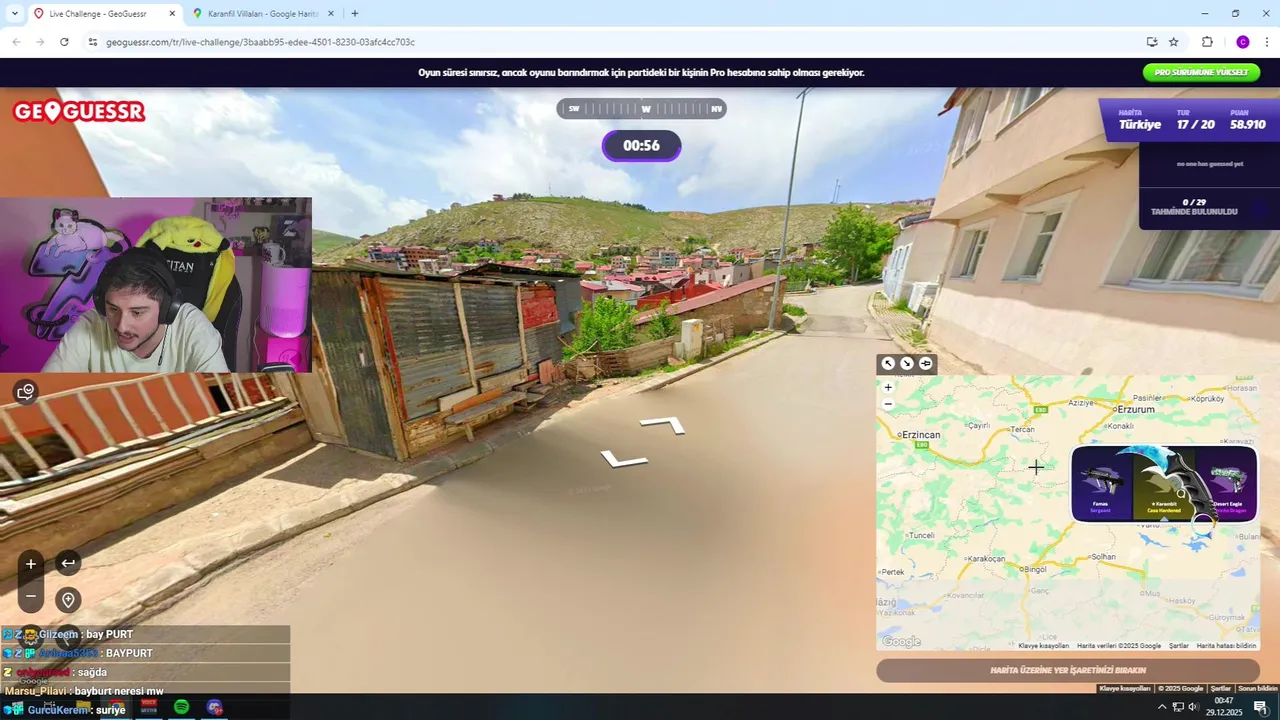The width and height of the screenshot is (1280, 720).
Task: Open the Chrome profile avatar
Action: click(x=1243, y=42)
